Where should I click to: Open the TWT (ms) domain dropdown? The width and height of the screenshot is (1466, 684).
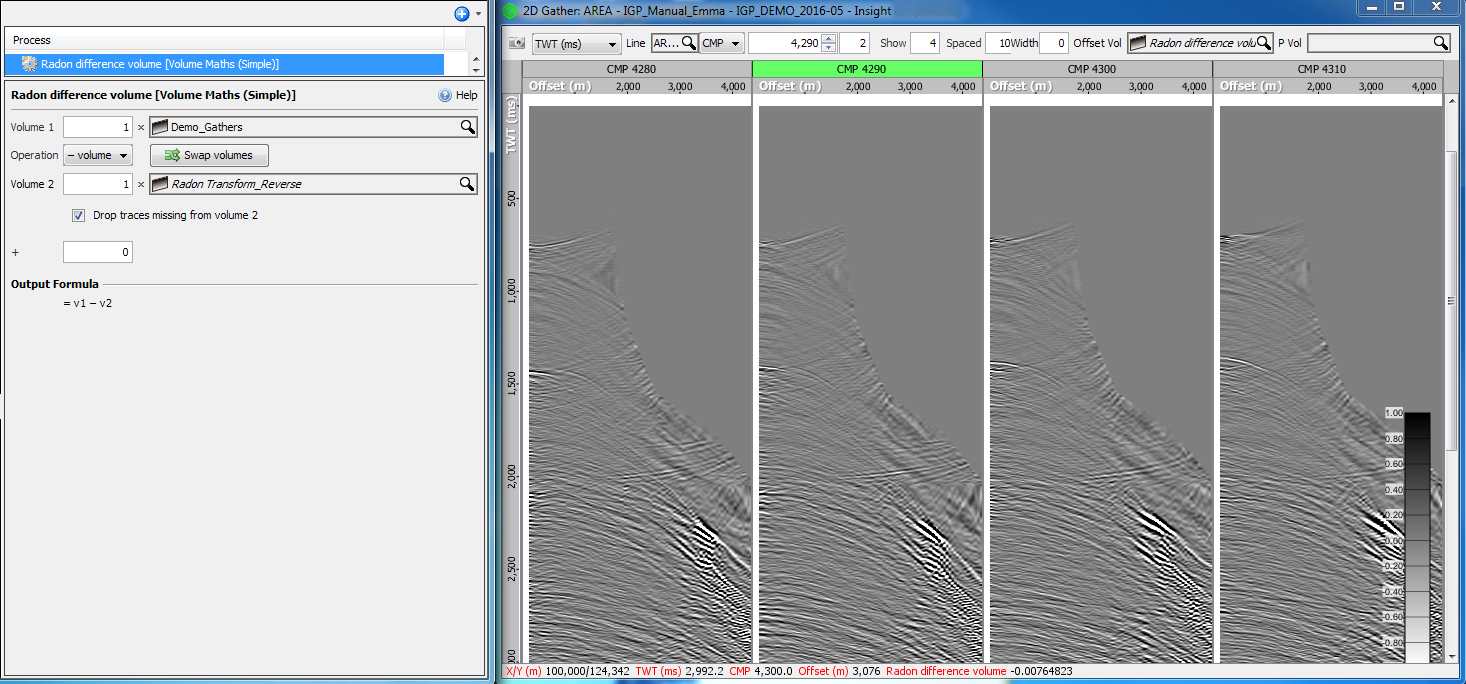tap(575, 44)
